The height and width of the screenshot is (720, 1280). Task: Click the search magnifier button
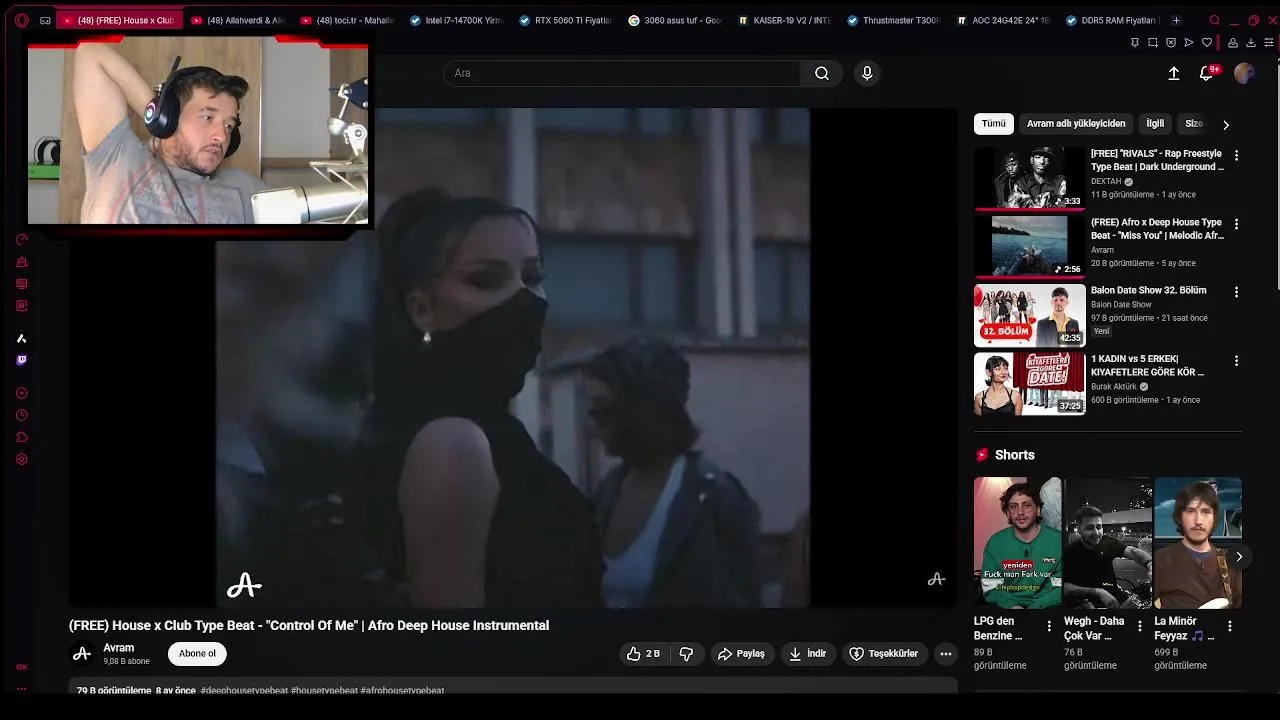click(x=821, y=73)
